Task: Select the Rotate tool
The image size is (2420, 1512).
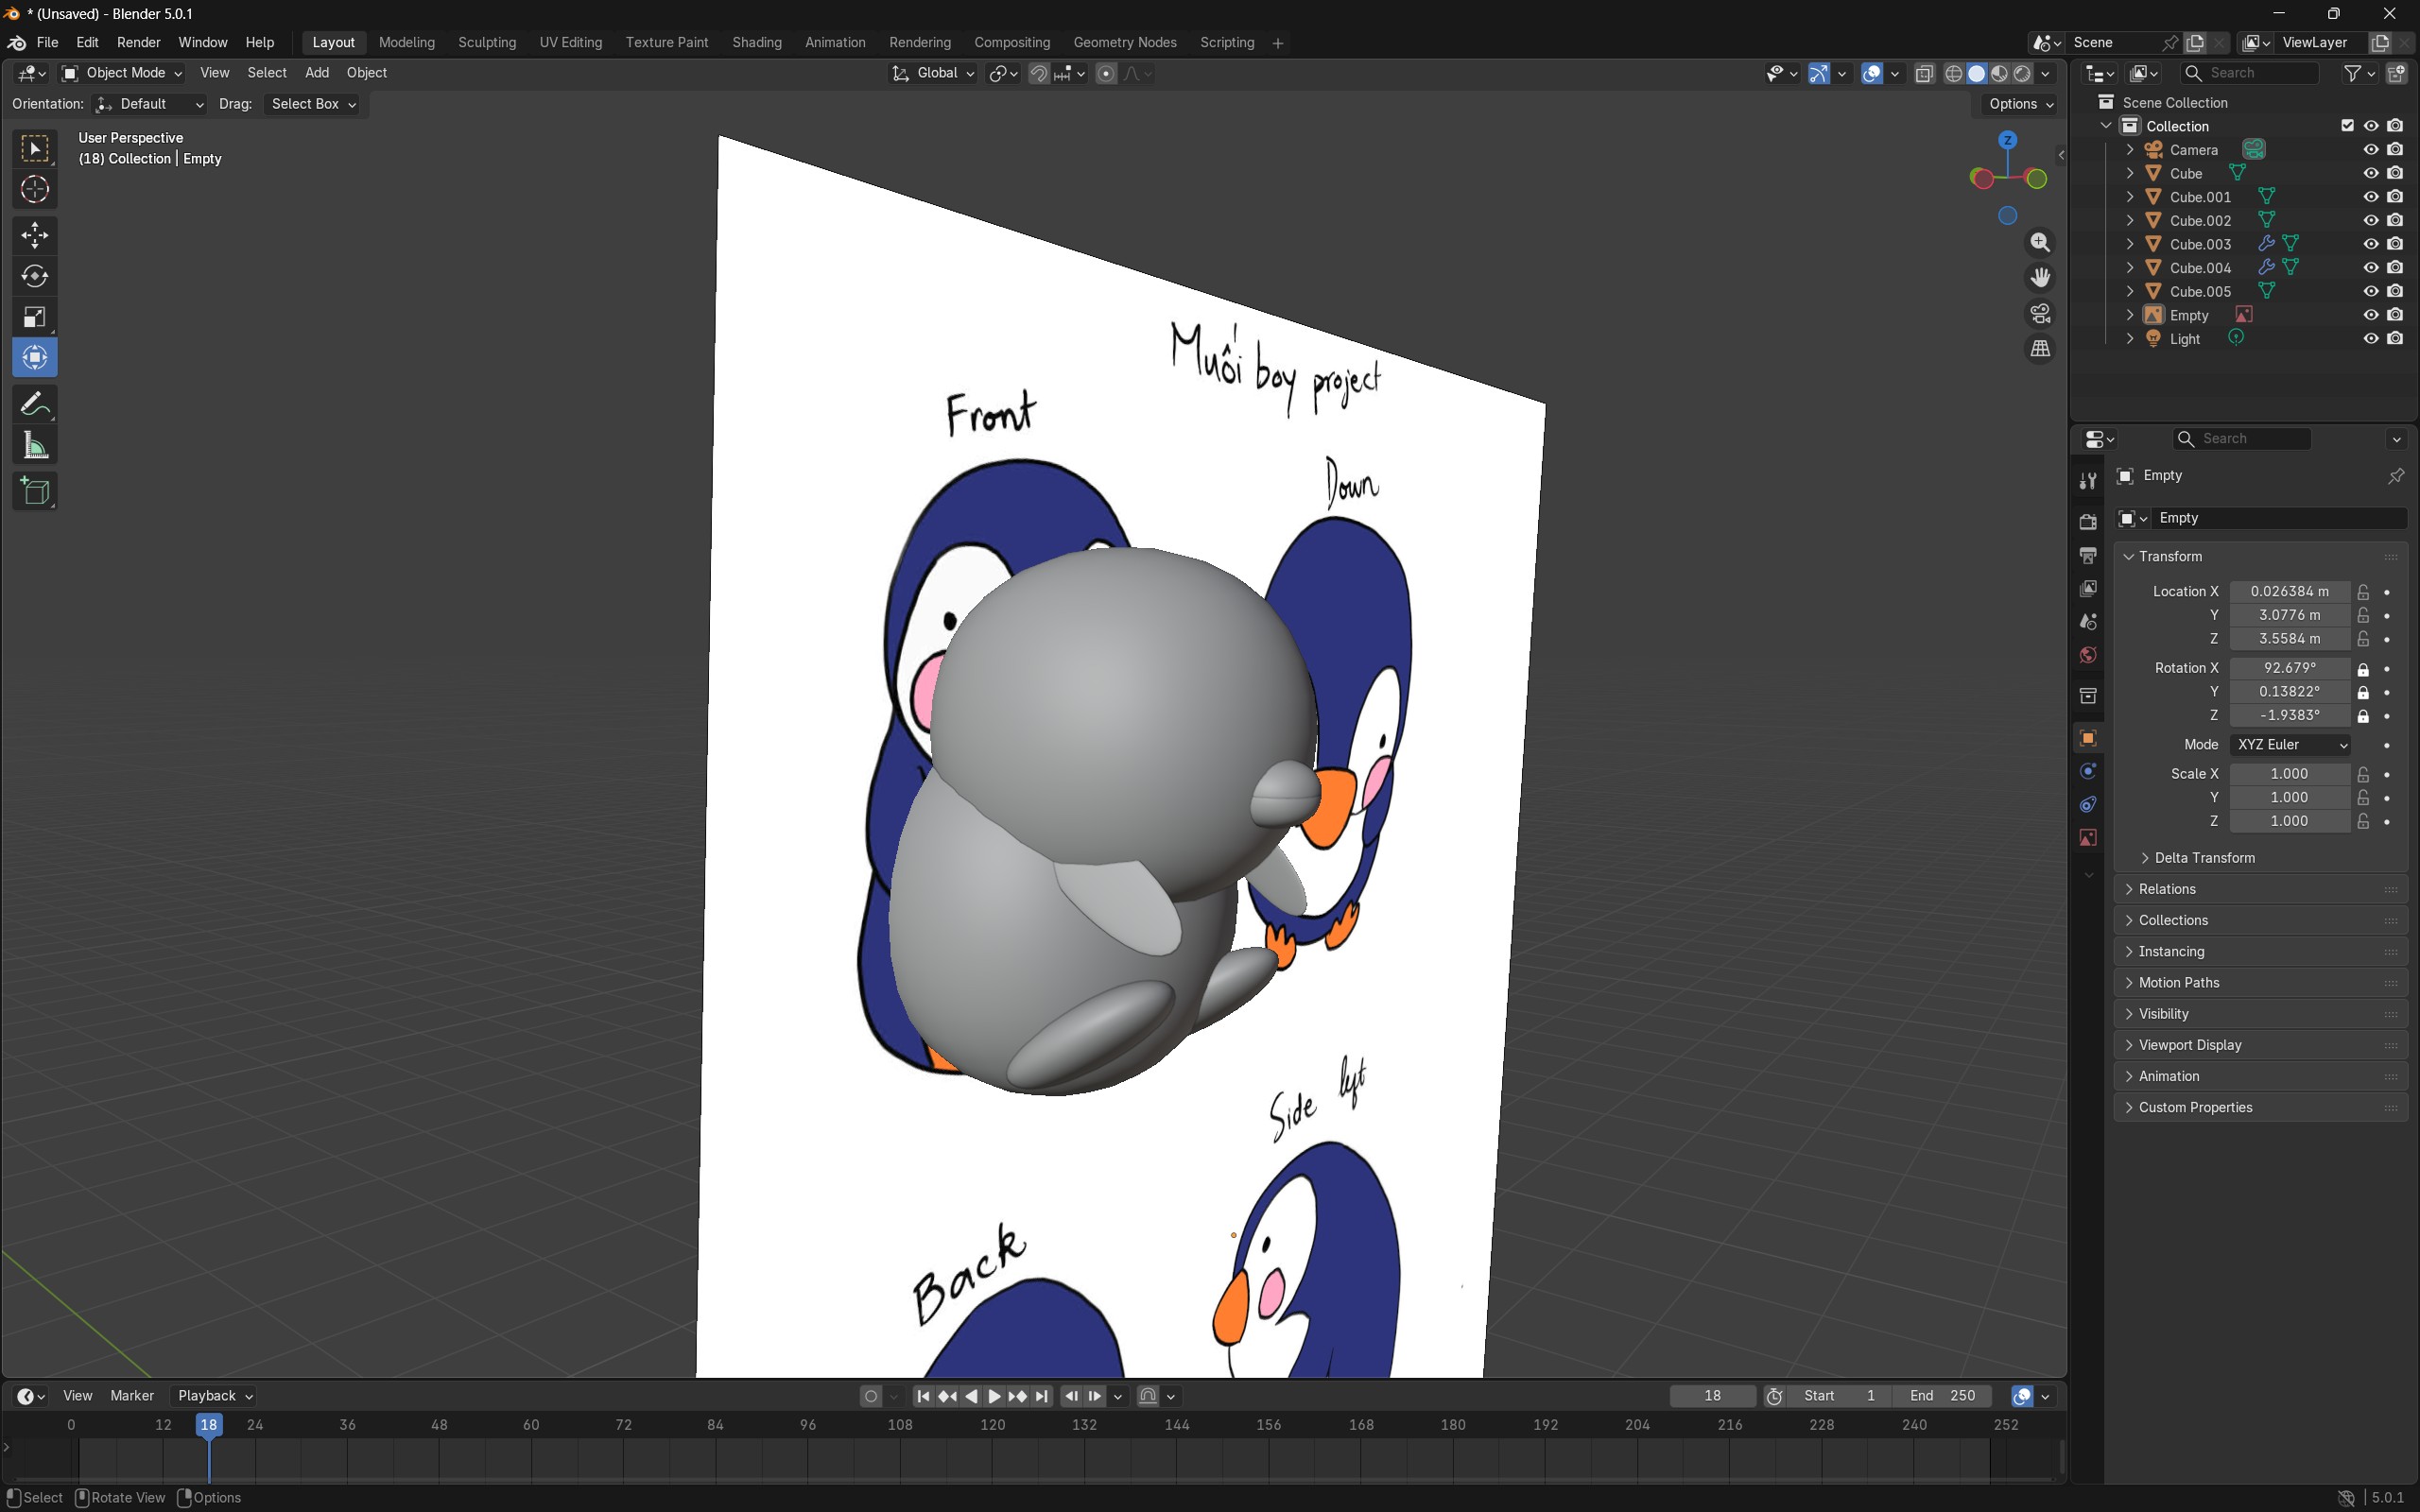Action: pos(35,276)
